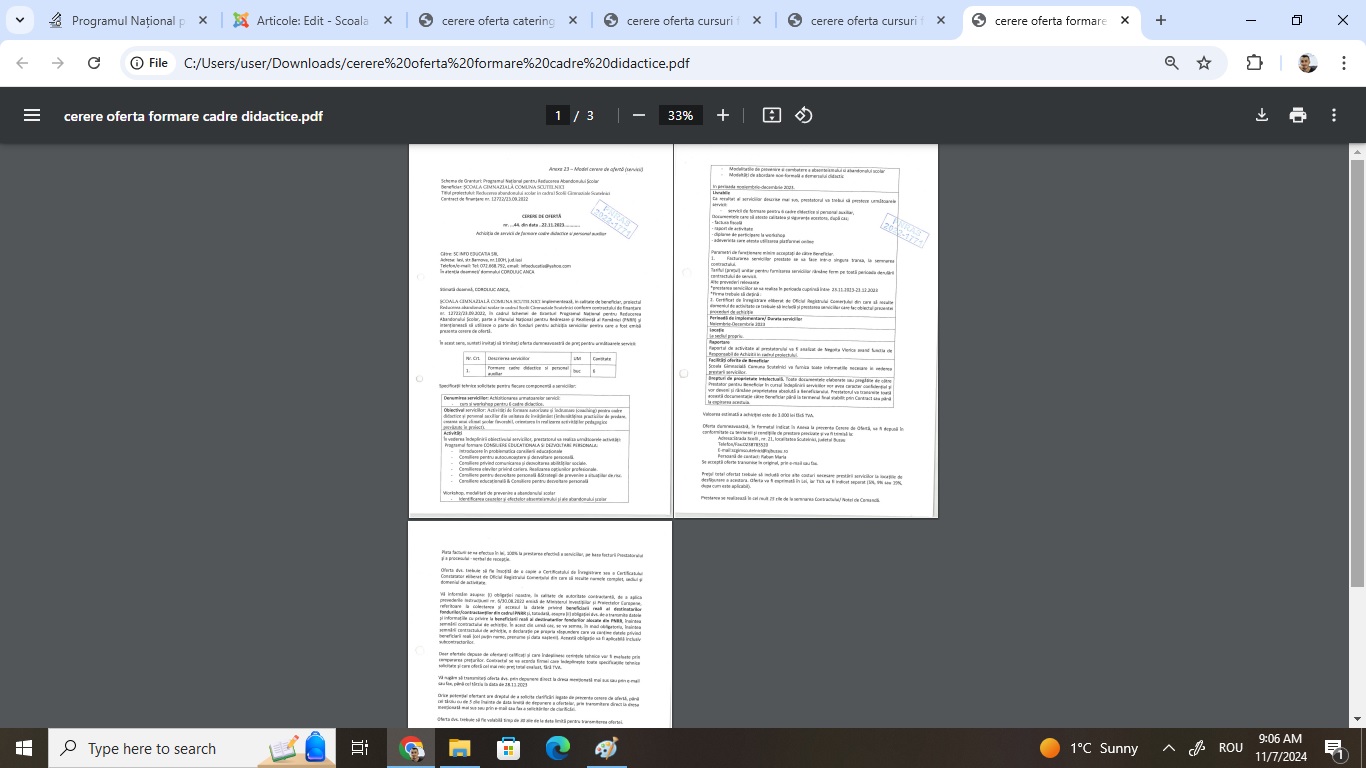Rotate the document counterclockwise
The height and width of the screenshot is (768, 1366).
click(804, 115)
